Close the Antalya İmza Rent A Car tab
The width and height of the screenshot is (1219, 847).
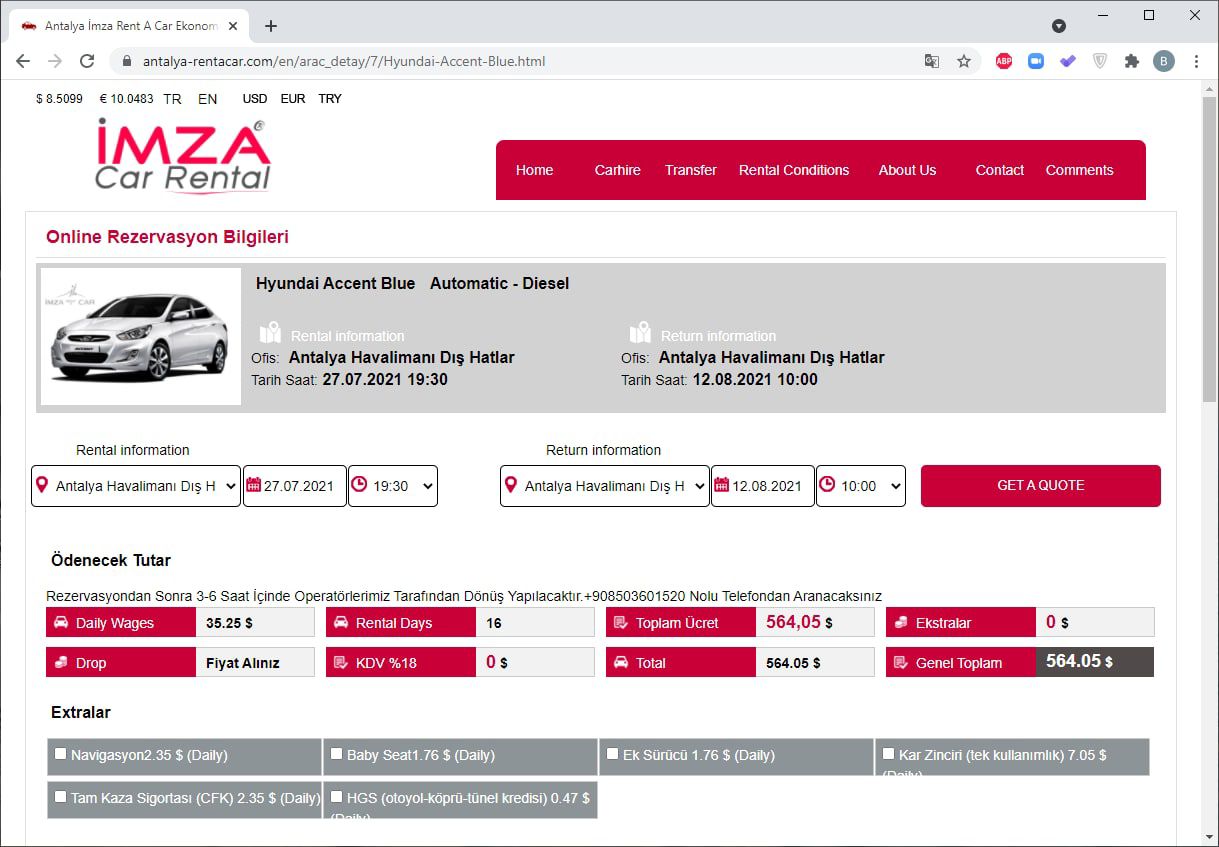(234, 26)
